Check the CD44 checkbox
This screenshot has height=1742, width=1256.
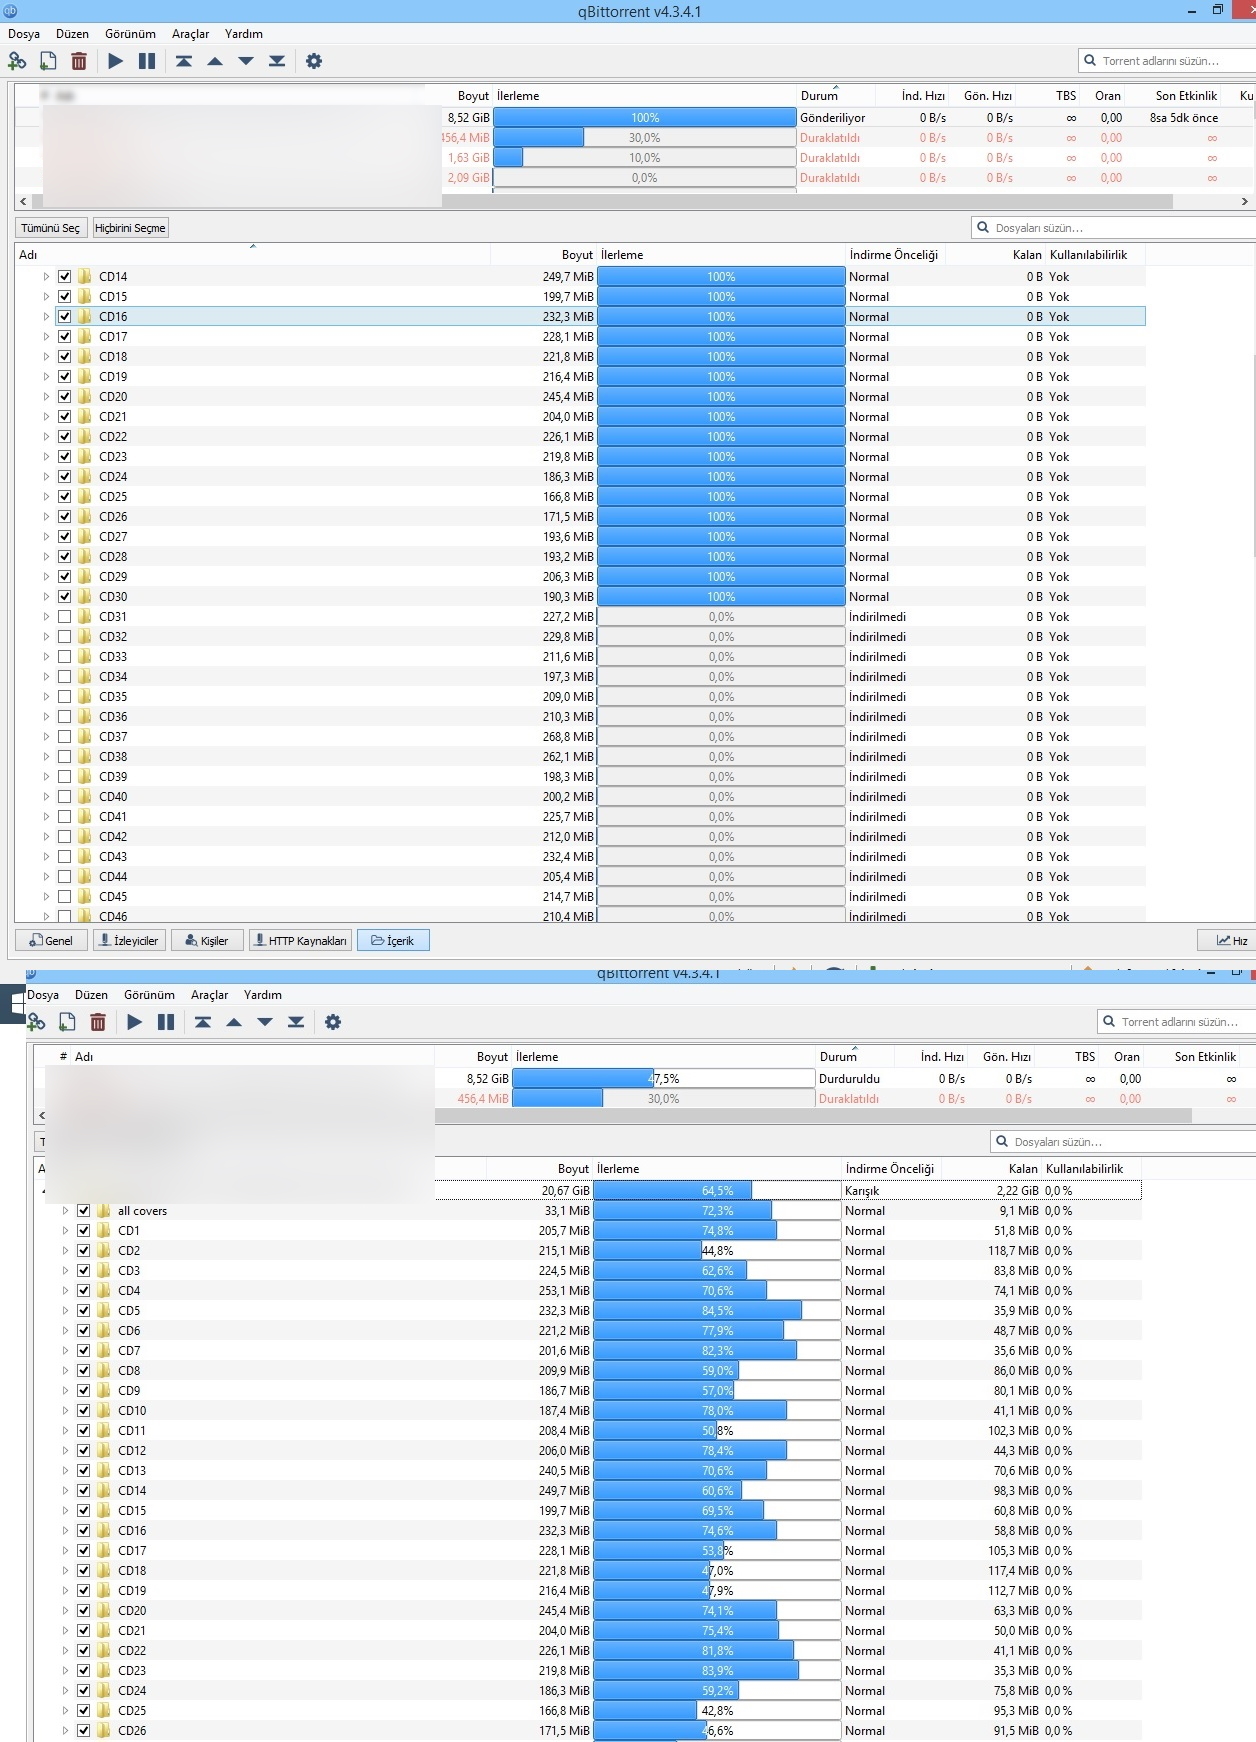point(65,877)
